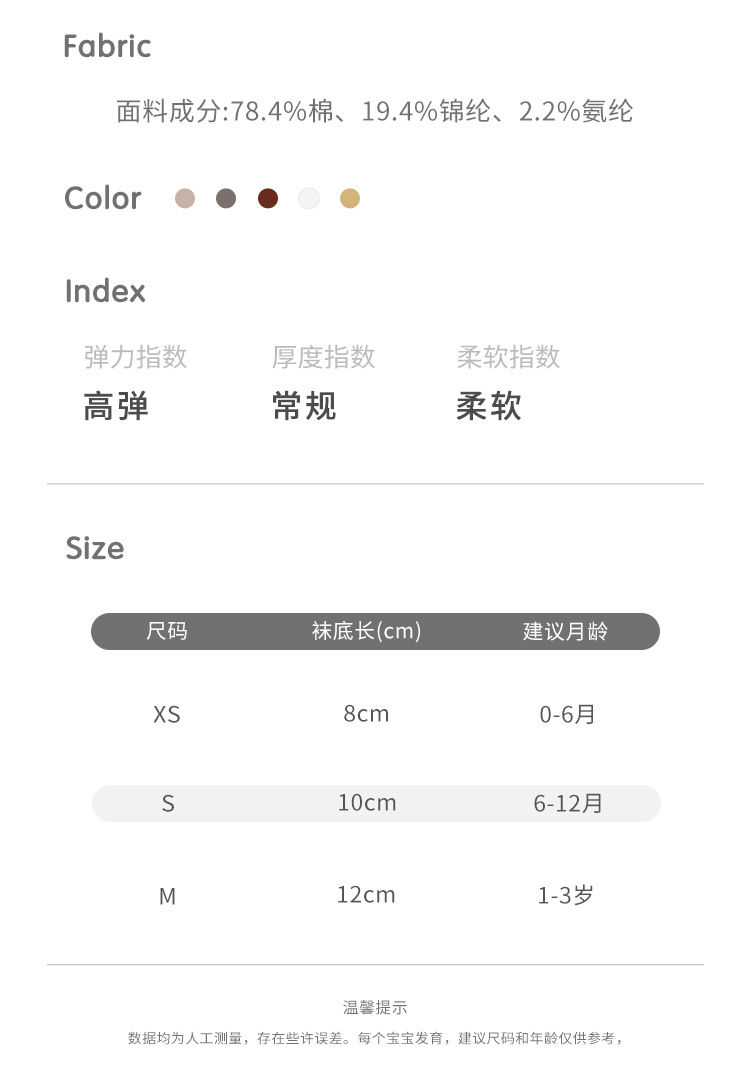Select the 柔软 softness value
Viewport: 750px width, 1085px height.
(489, 407)
